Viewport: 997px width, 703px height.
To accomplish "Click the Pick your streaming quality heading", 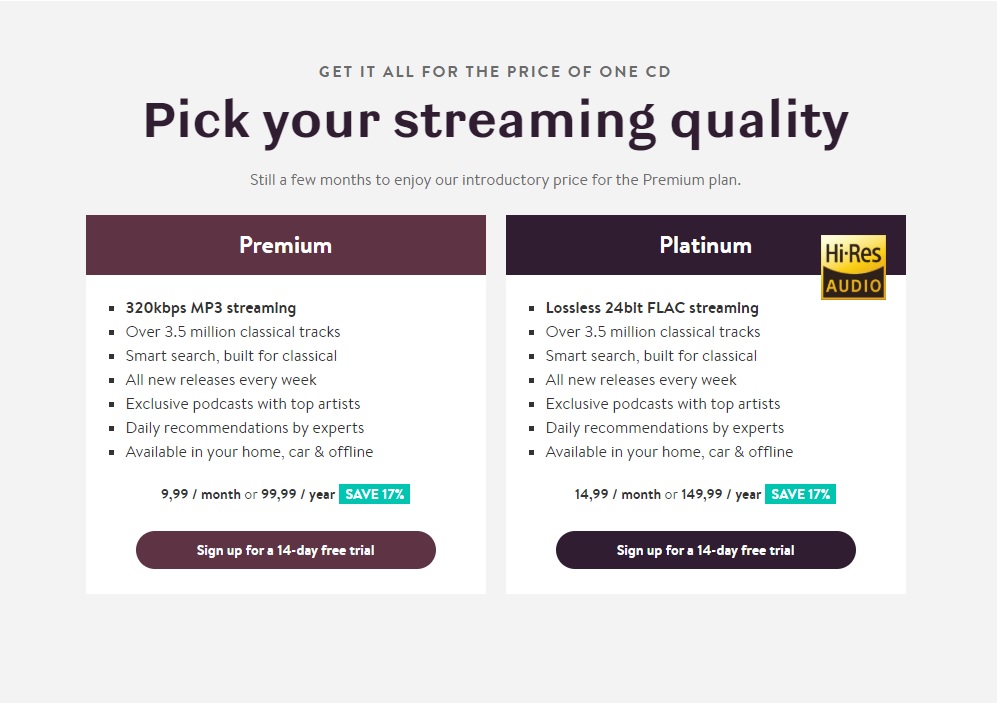I will [x=496, y=120].
